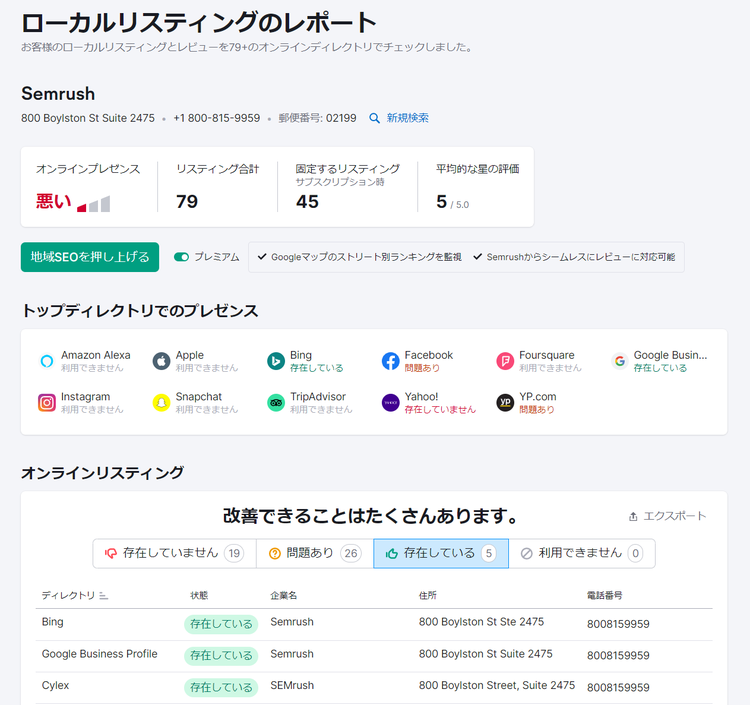The width and height of the screenshot is (750, 705).
Task: Click the Cylex directory row name
Action: coord(55,685)
